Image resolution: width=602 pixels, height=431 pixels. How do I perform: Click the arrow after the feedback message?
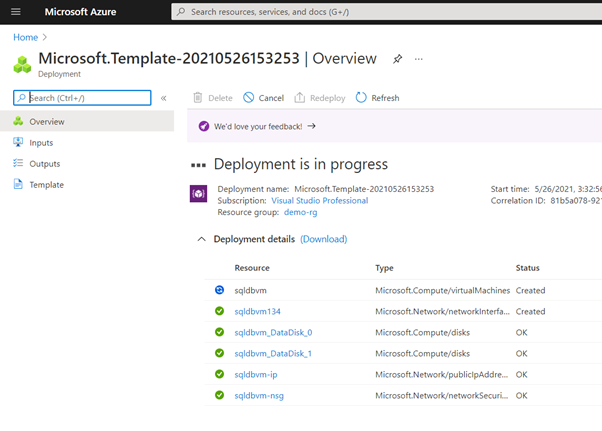pos(312,126)
